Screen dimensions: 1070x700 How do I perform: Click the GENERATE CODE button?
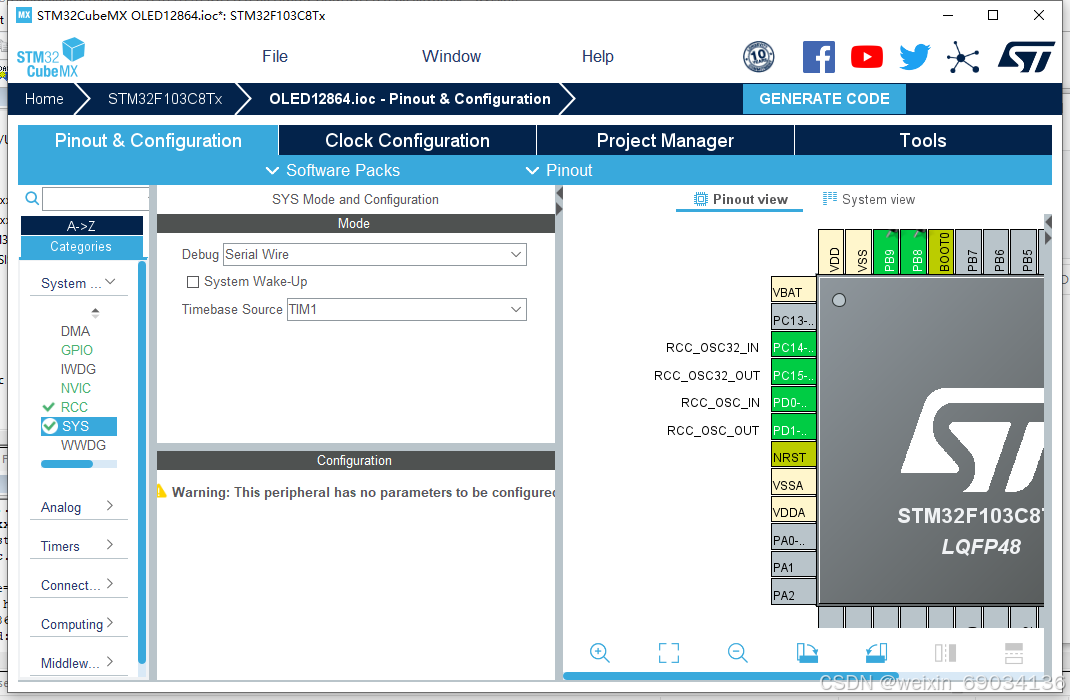[824, 99]
